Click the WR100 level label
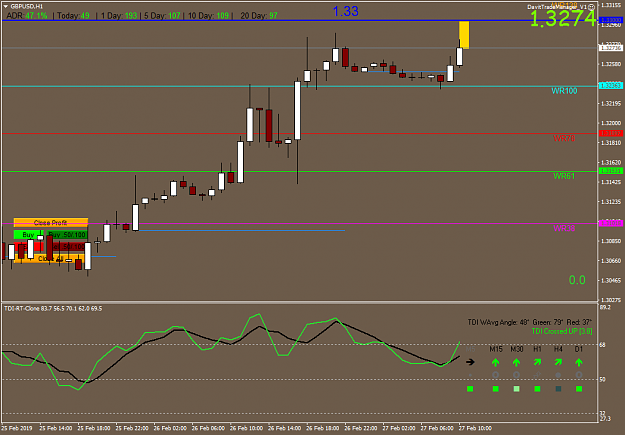This screenshot has width=625, height=435. (x=564, y=91)
